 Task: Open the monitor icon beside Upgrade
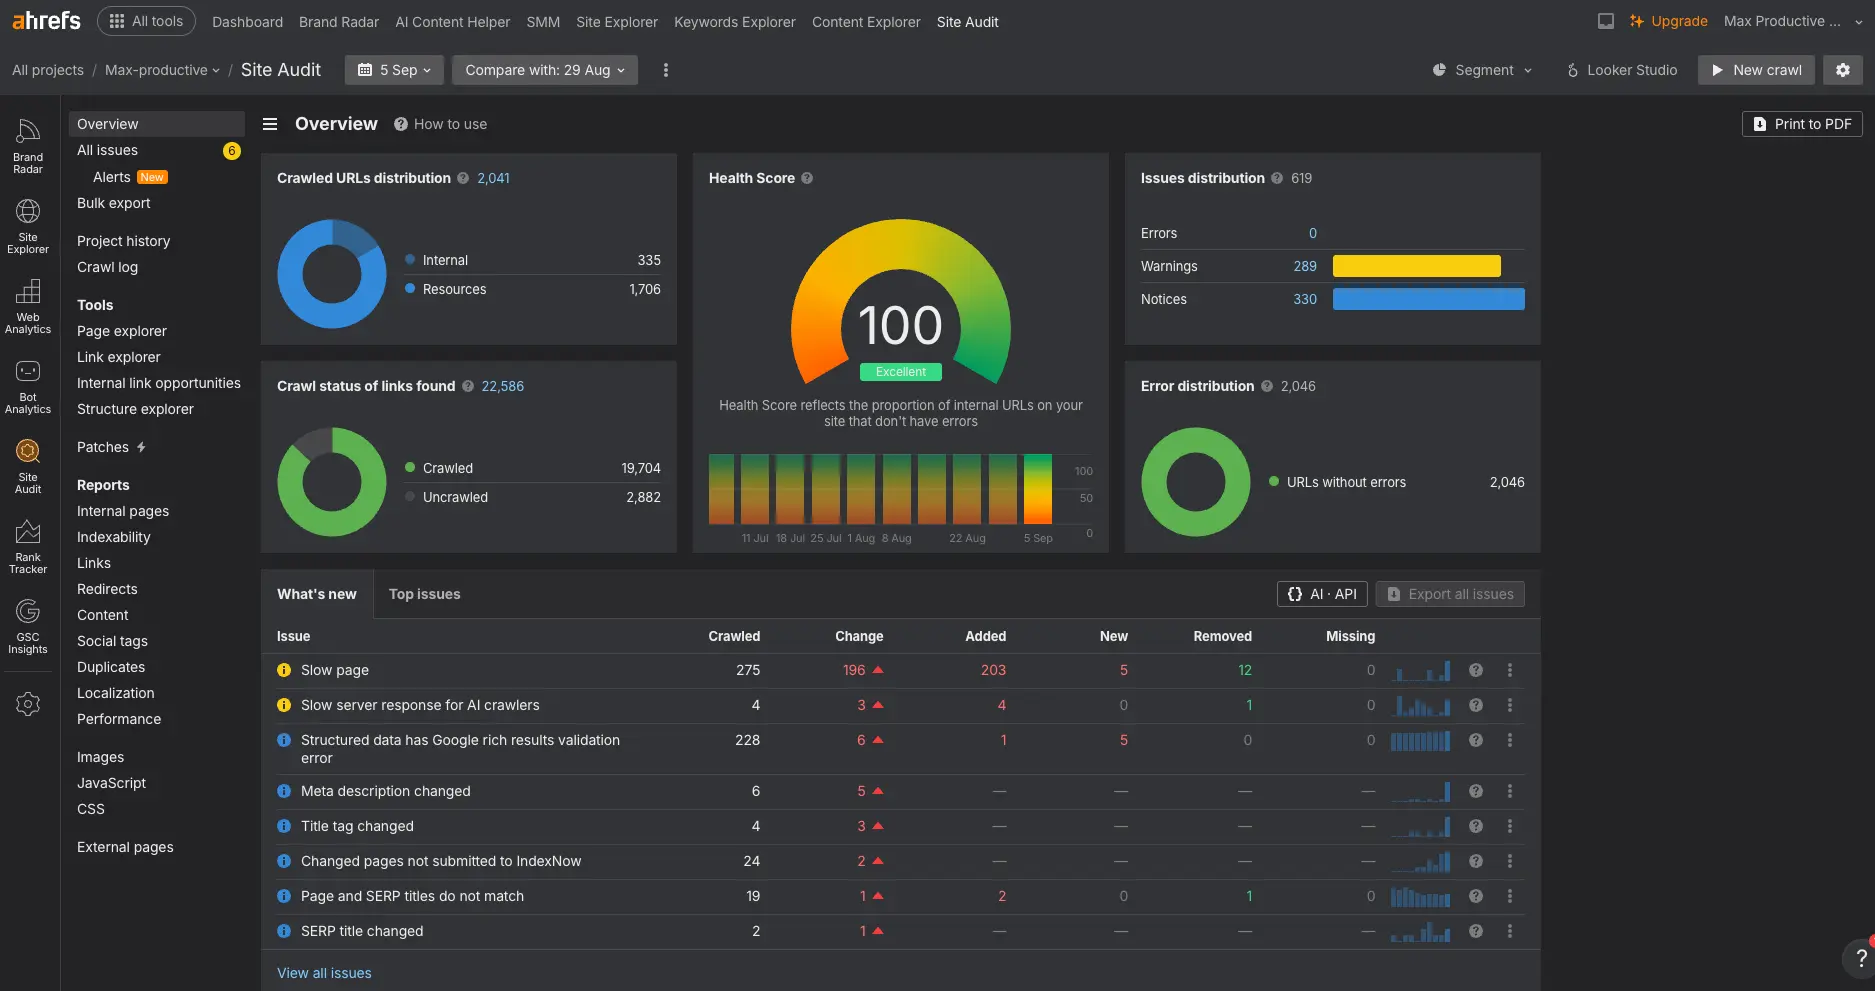pyautogui.click(x=1606, y=21)
